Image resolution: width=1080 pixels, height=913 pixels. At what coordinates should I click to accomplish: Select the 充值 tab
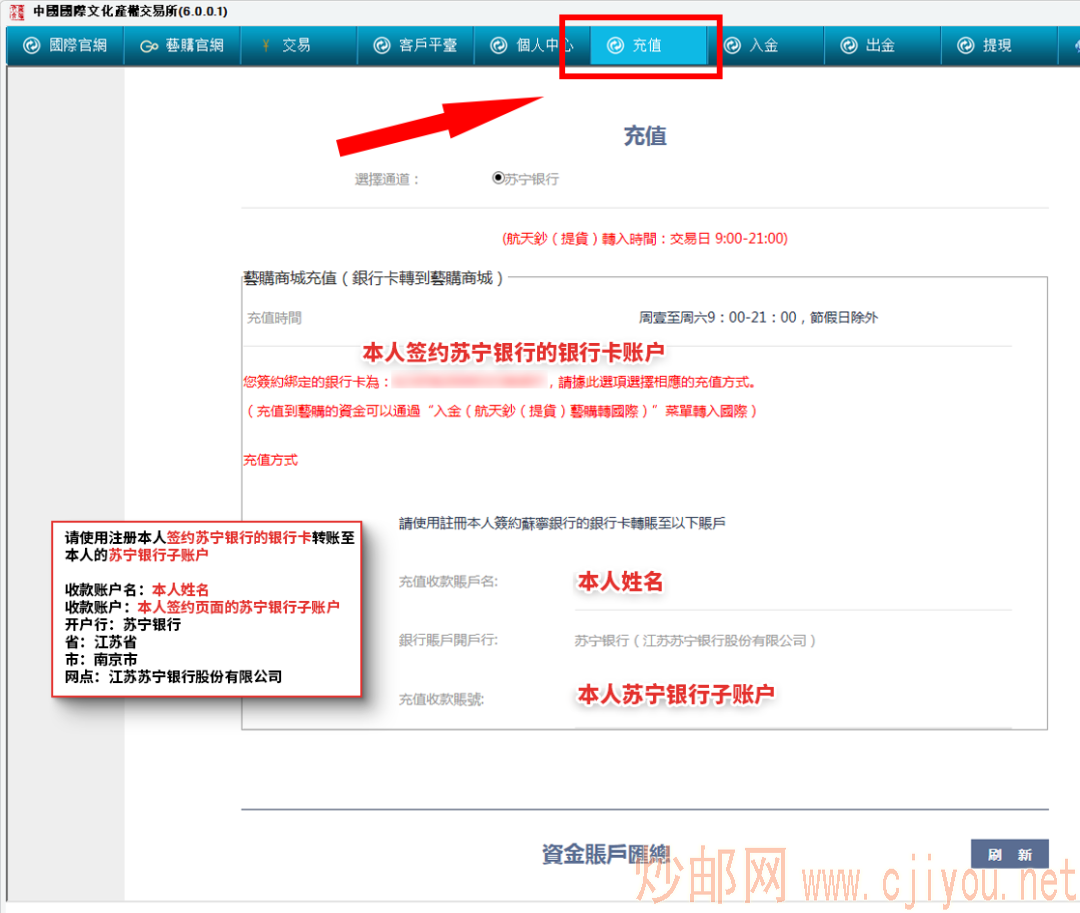click(649, 45)
